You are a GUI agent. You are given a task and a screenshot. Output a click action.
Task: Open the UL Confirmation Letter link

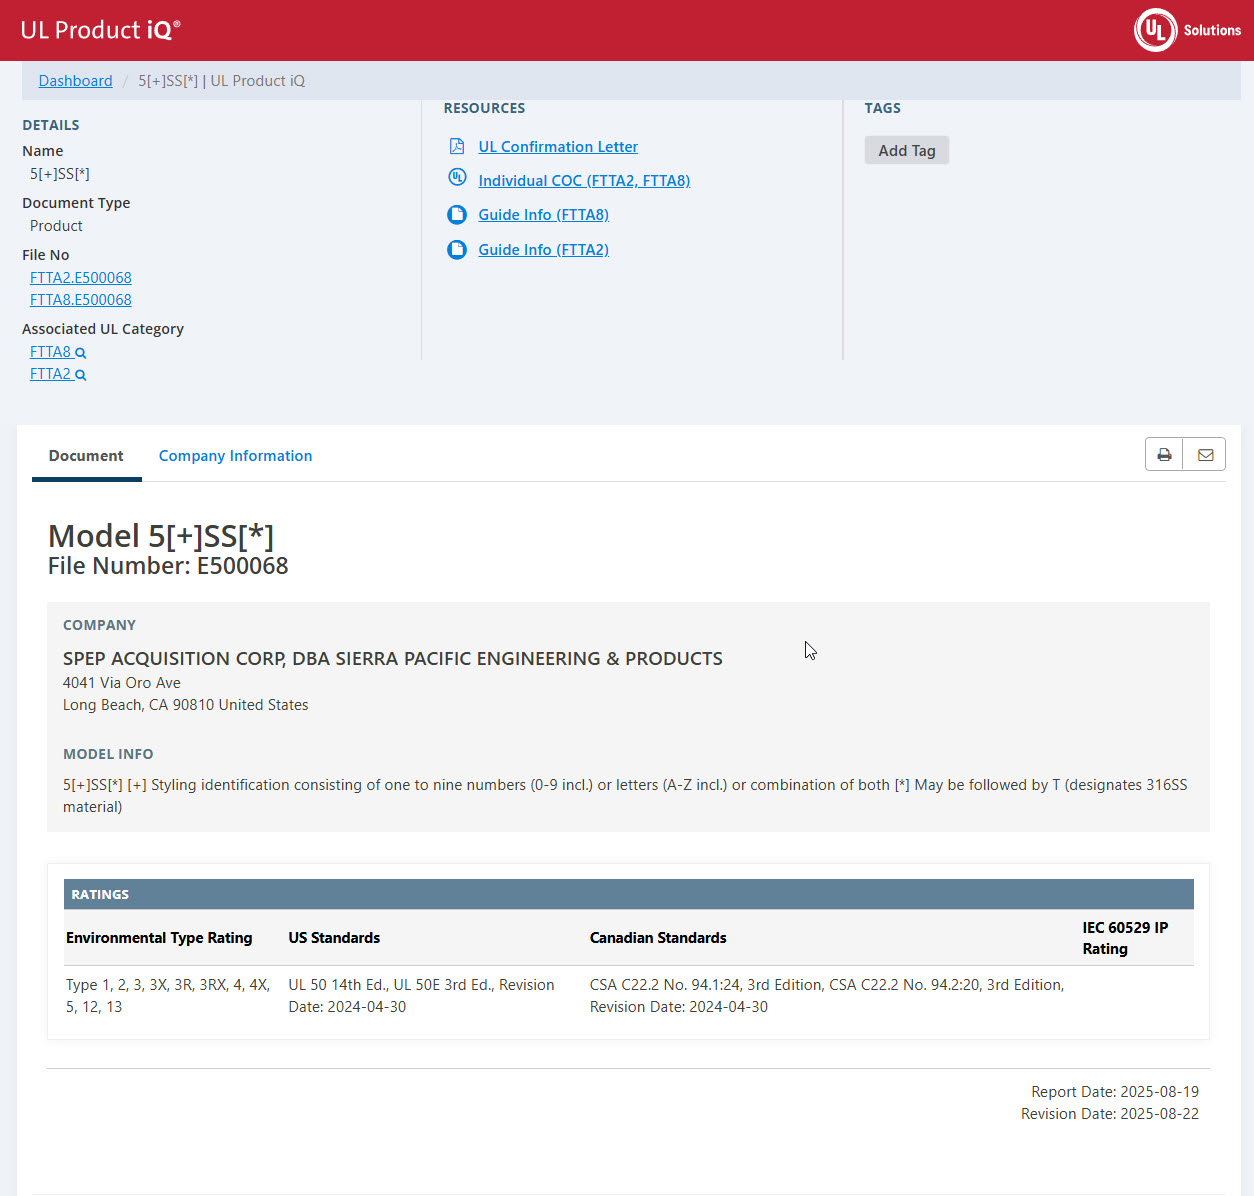coord(557,147)
